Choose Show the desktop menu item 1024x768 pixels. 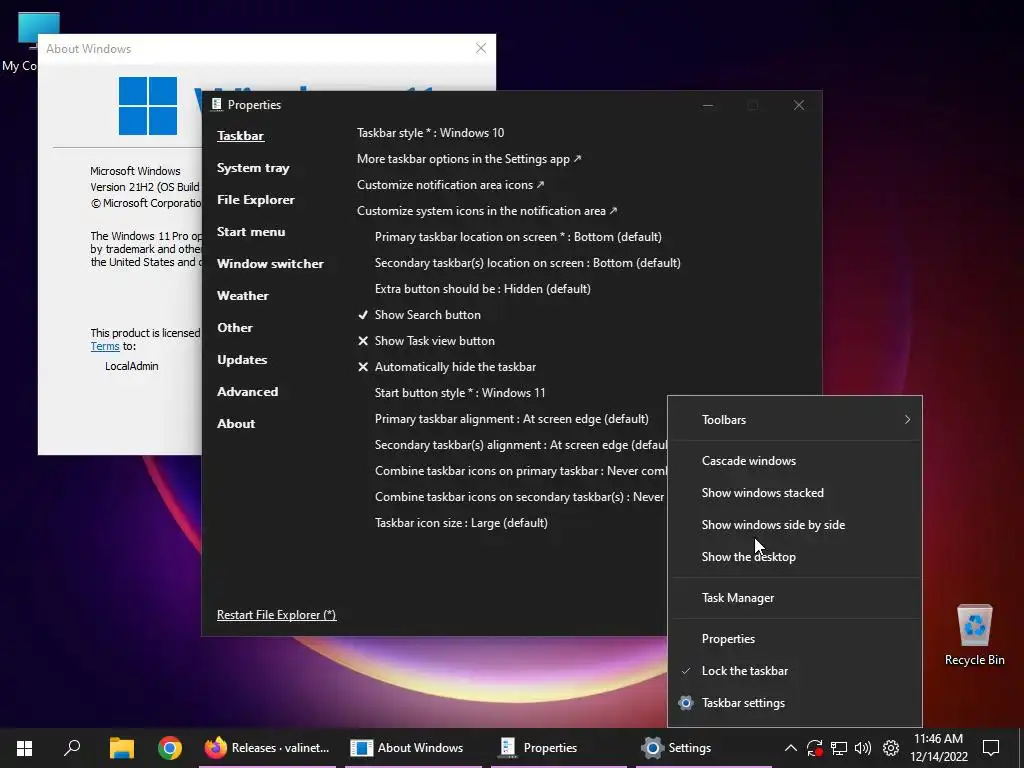(795, 556)
